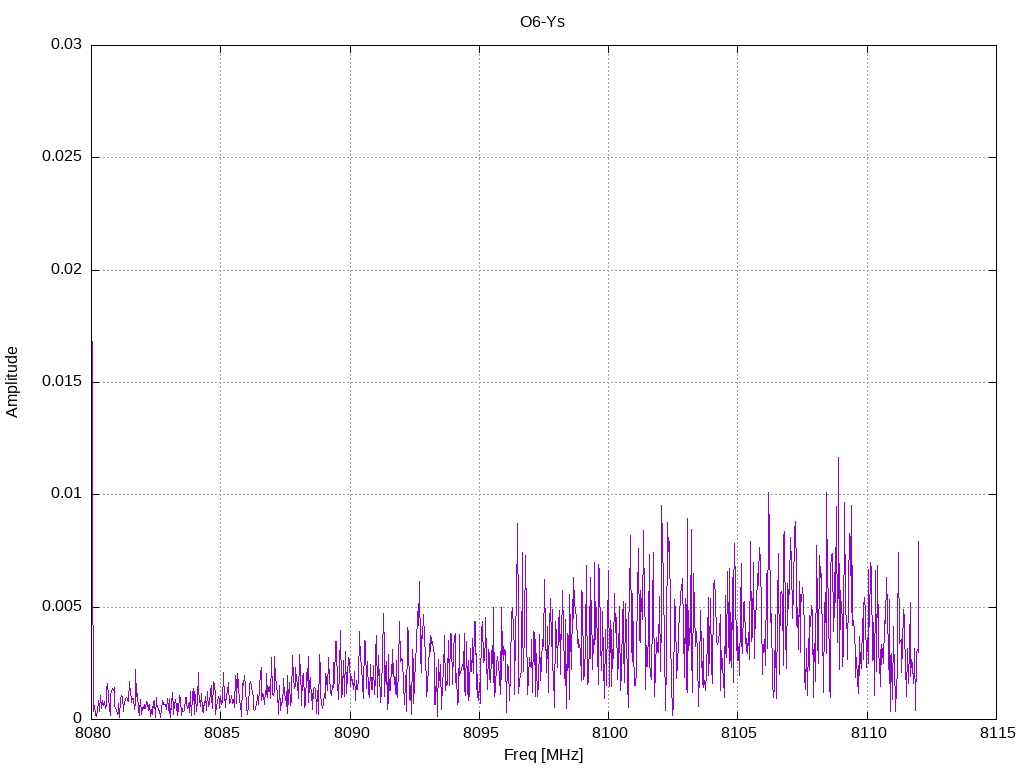Click the 8105 x-axis tick label
The image size is (1024, 768).
[x=737, y=734]
